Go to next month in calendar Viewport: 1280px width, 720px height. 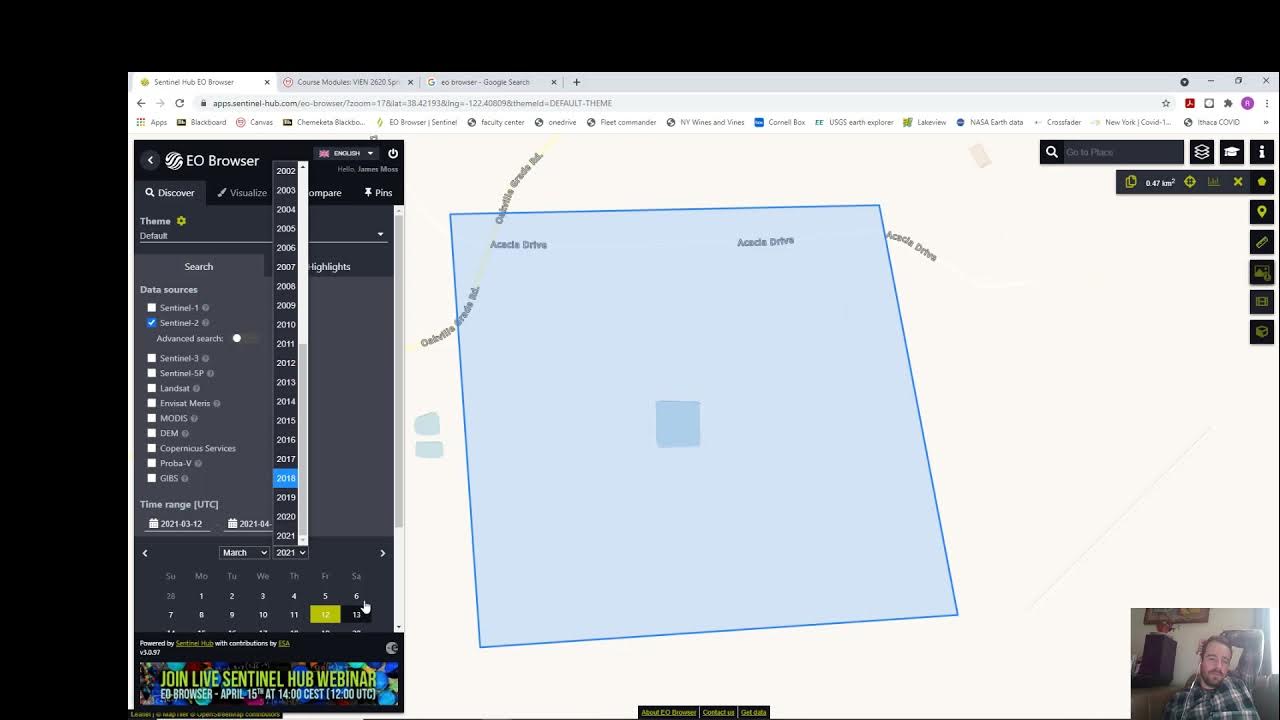382,553
